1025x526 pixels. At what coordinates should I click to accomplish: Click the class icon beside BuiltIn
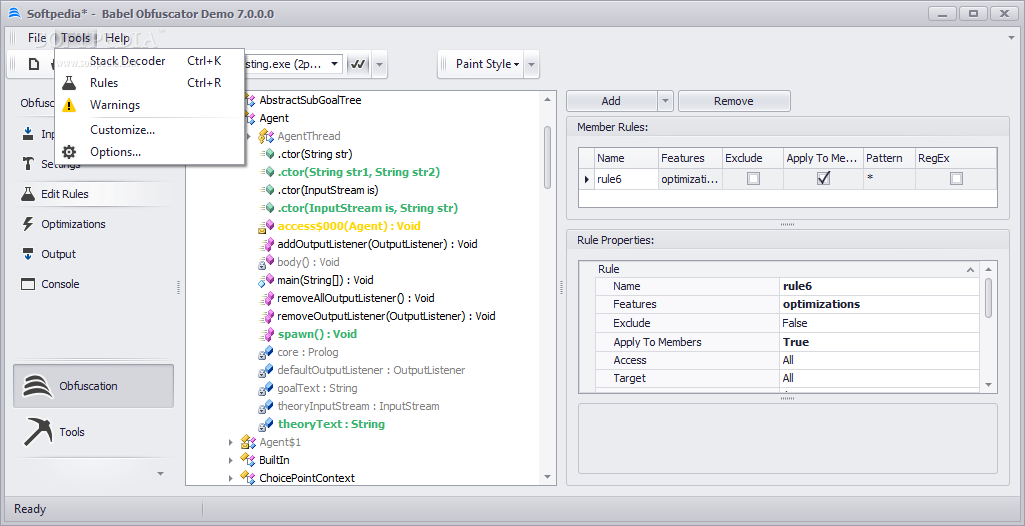coord(248,460)
